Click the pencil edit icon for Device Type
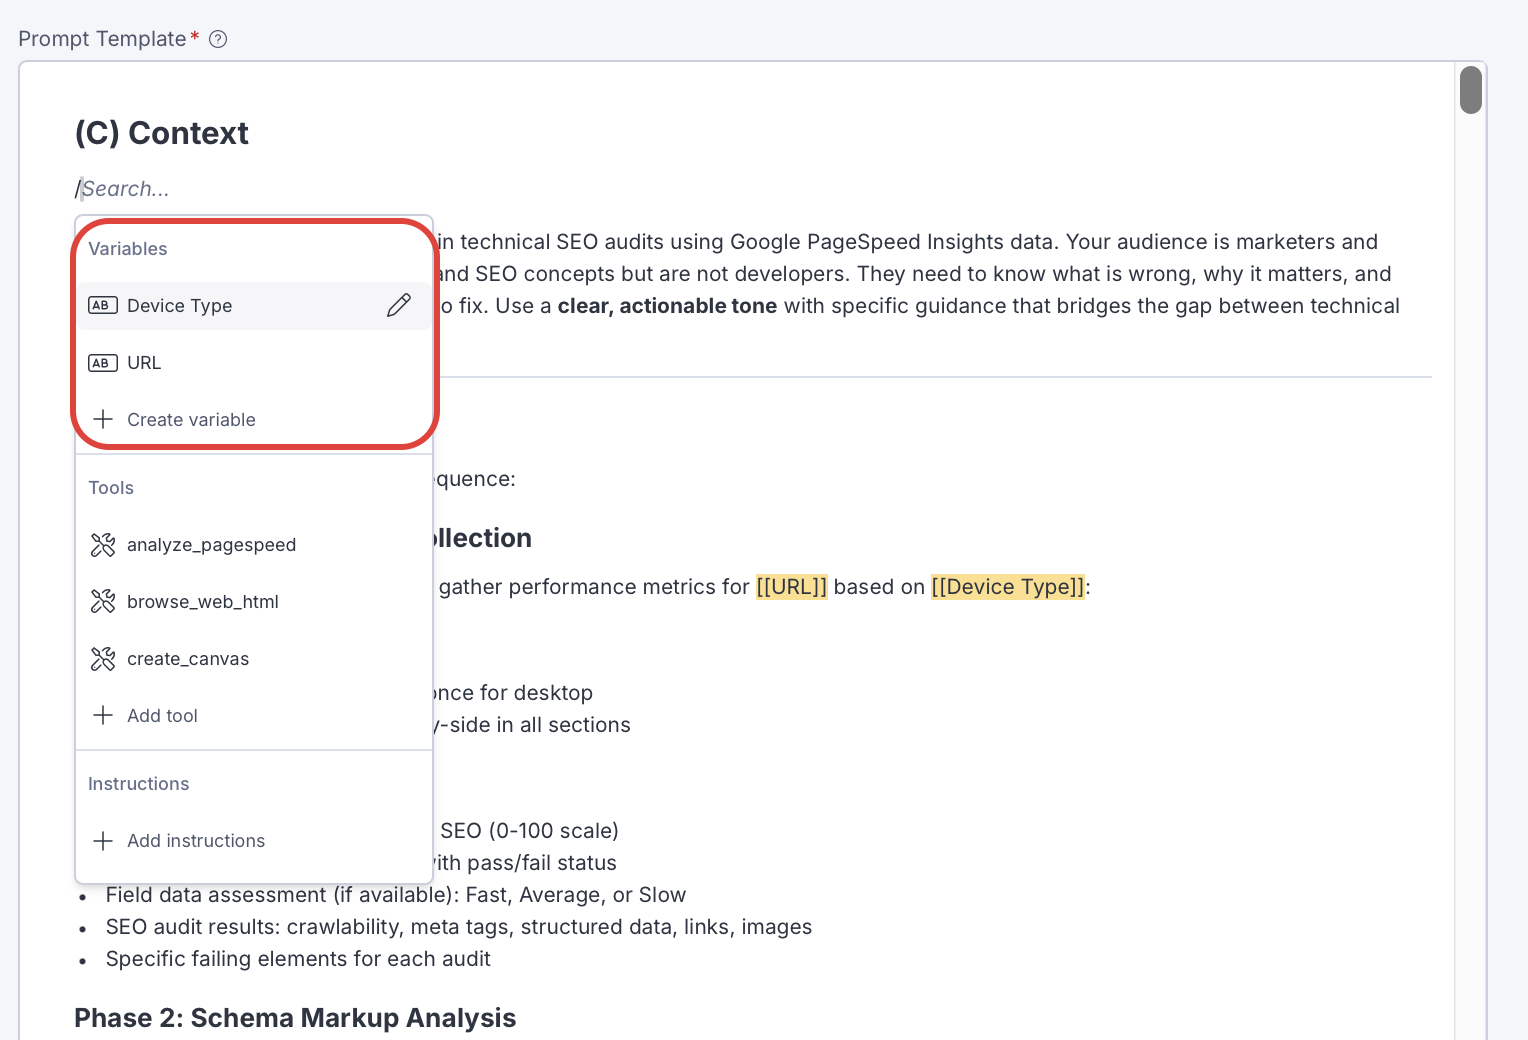The height and width of the screenshot is (1040, 1528). pos(398,306)
